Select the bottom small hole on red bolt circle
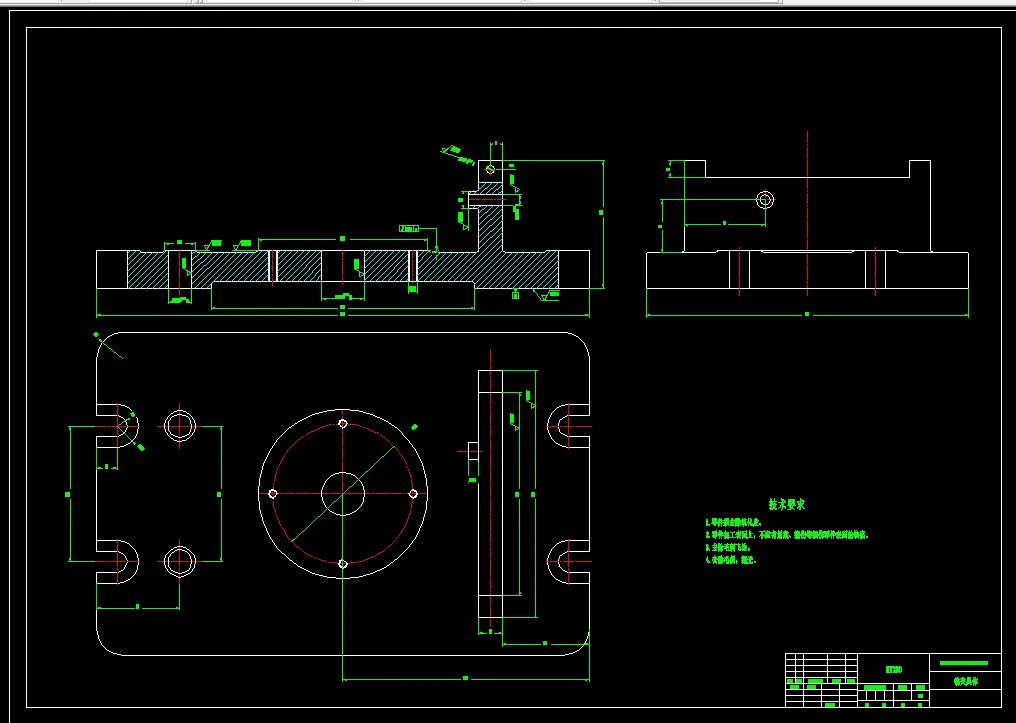This screenshot has height=723, width=1016. [x=343, y=564]
